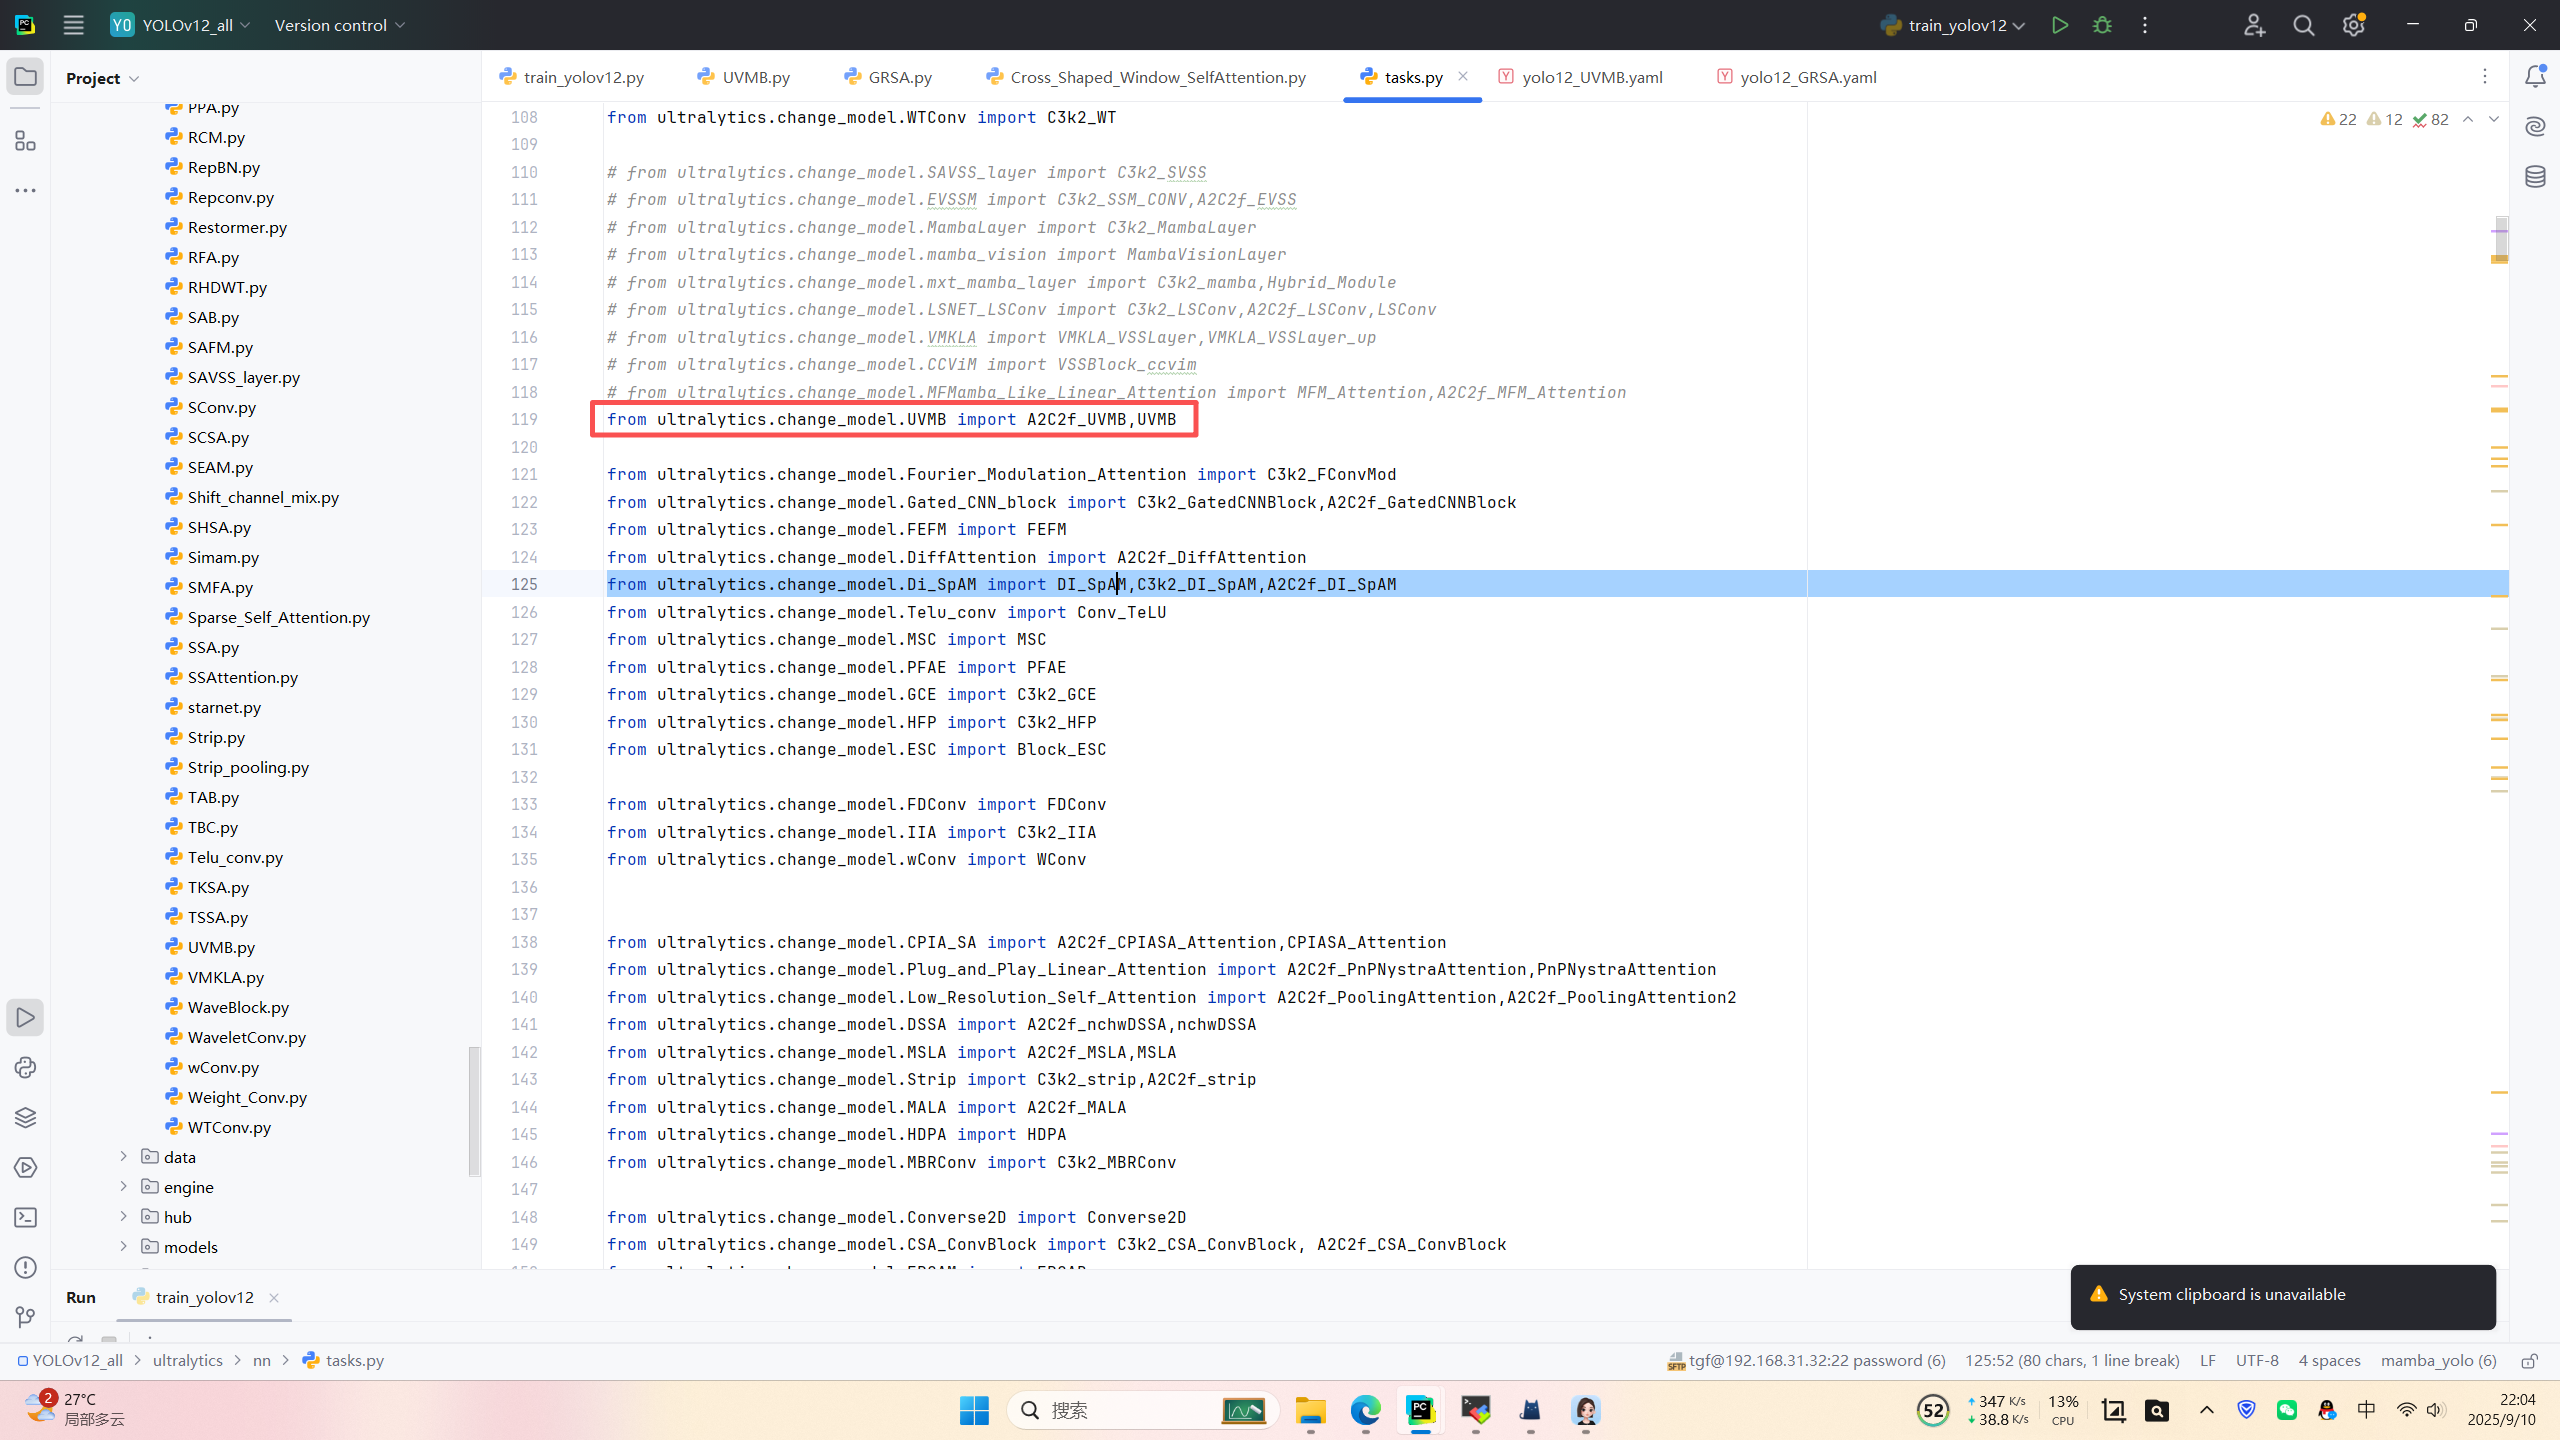2560x1440 pixels.
Task: Open the Notifications bell panel
Action: [2535, 77]
